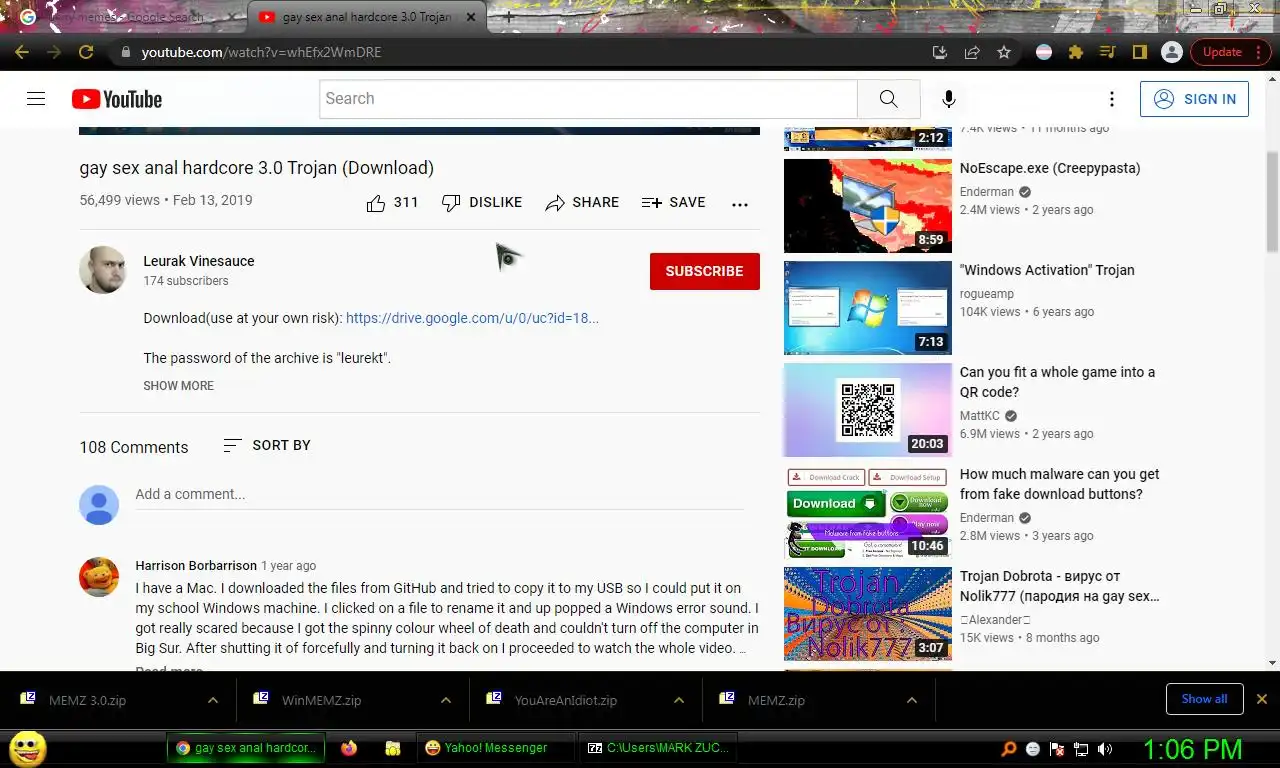Open the volume speaker tray icon
Screen dimensions: 1280x768
pos(1105,749)
